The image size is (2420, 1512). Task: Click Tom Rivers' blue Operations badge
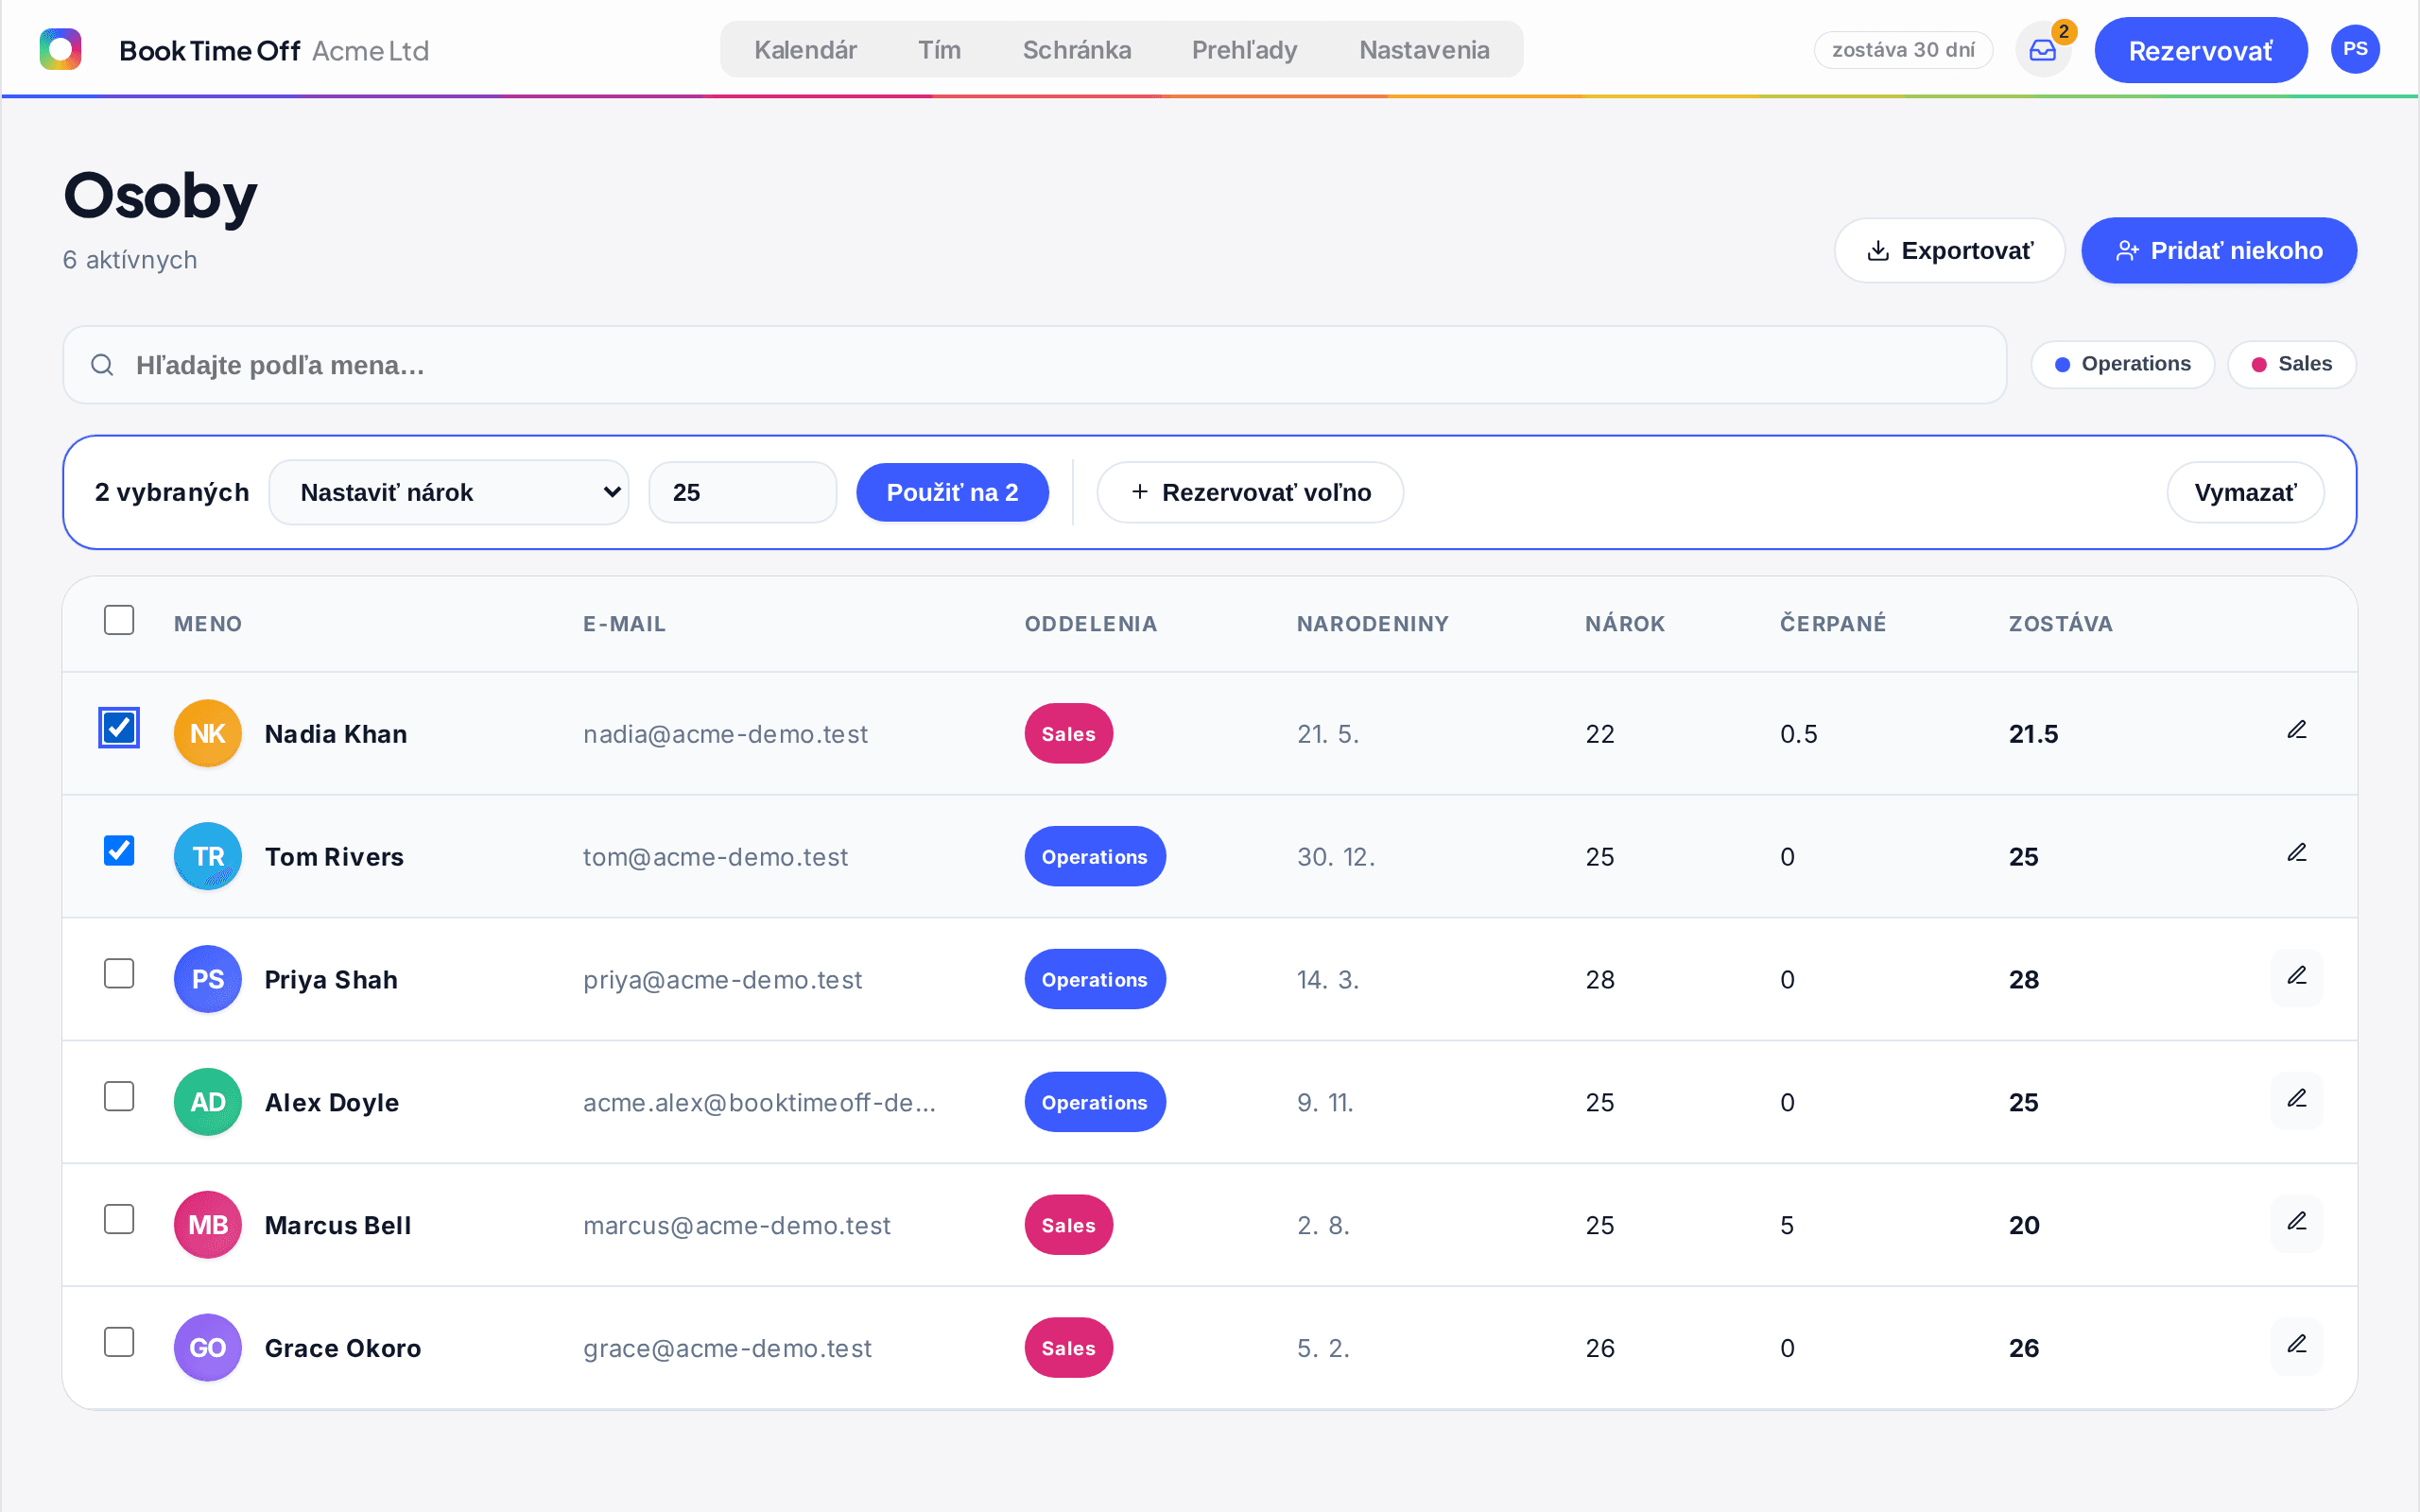point(1095,856)
